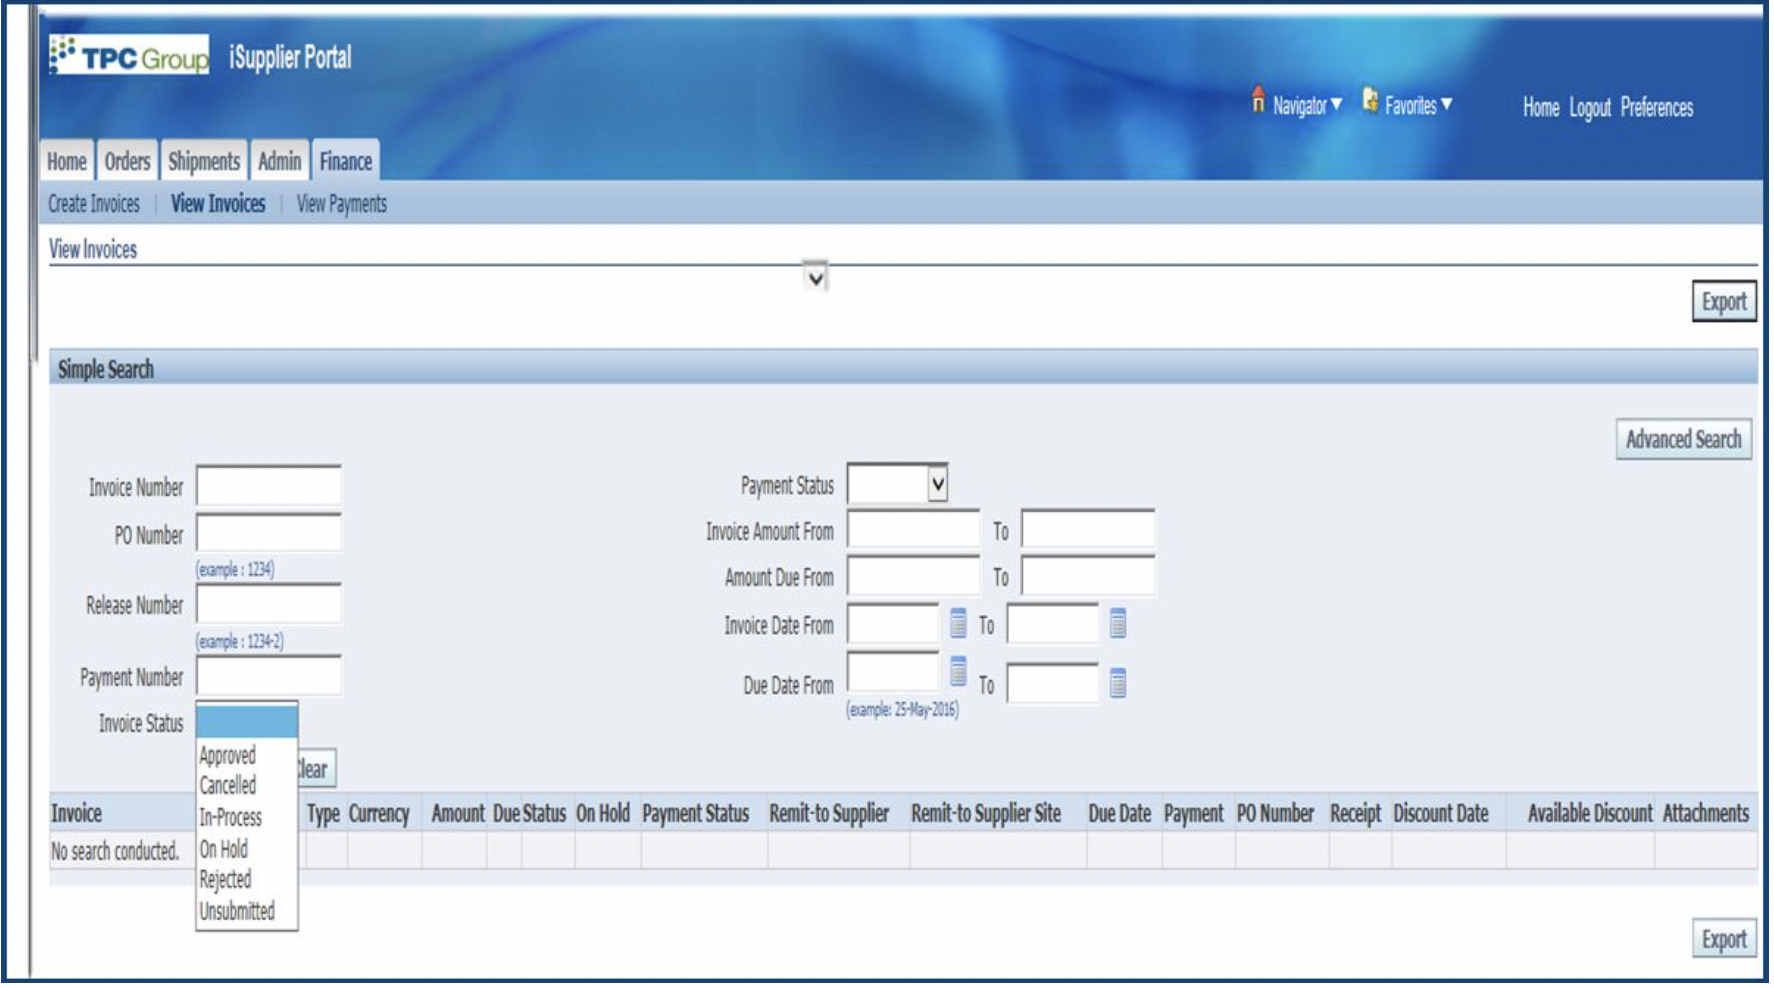Focus the Due Date From field

click(x=893, y=672)
